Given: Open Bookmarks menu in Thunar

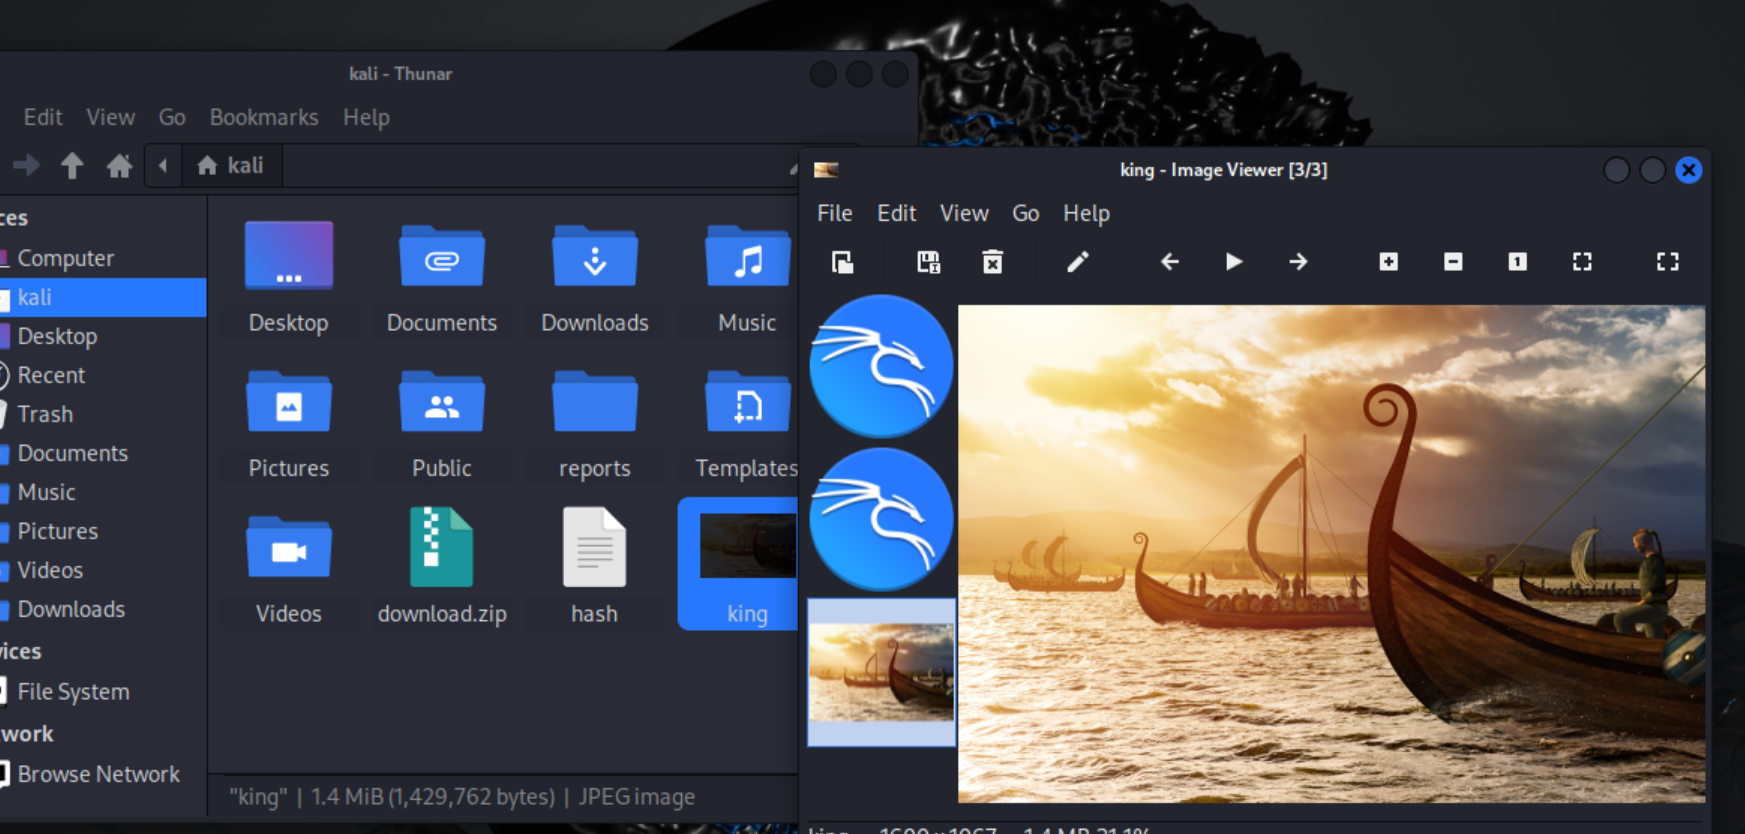Looking at the screenshot, I should [264, 117].
